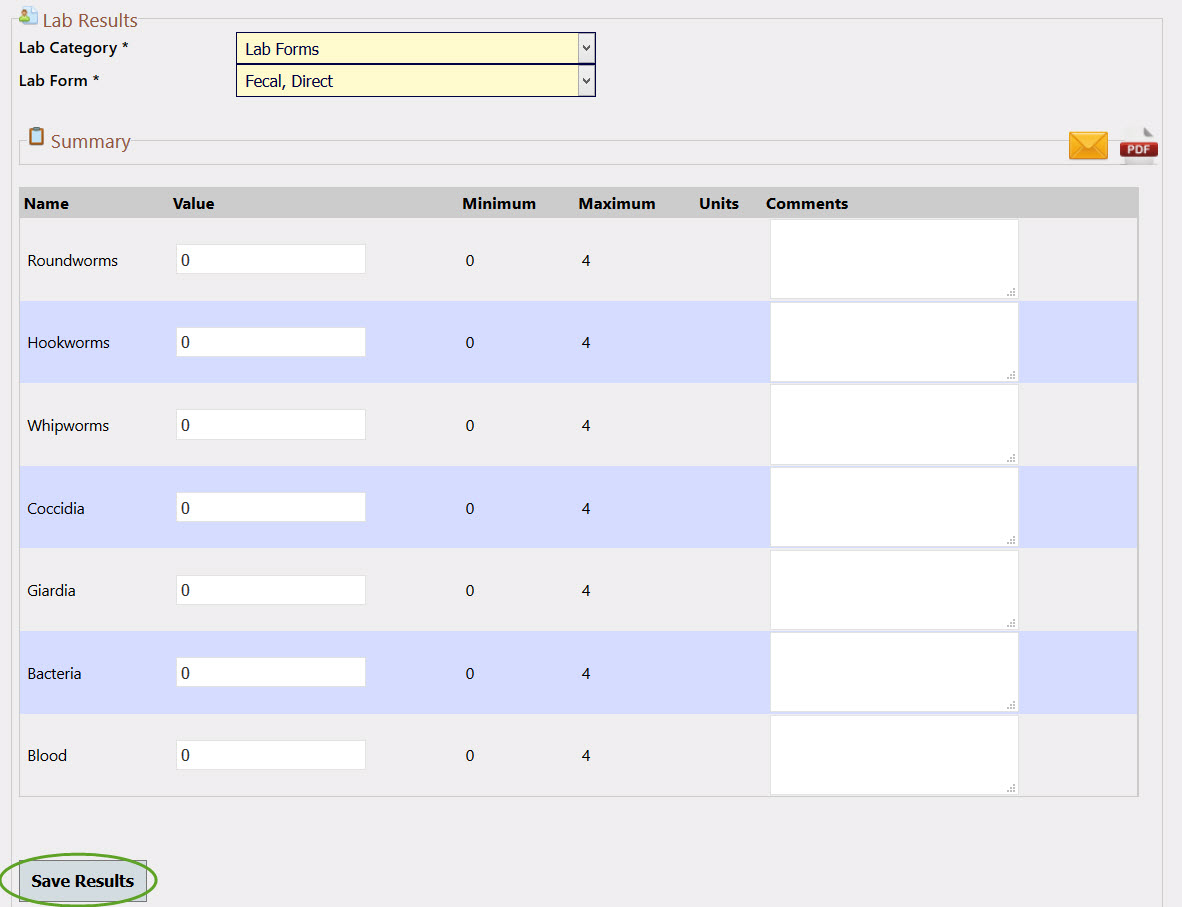Click the Hookworms minimum value 0

470,343
